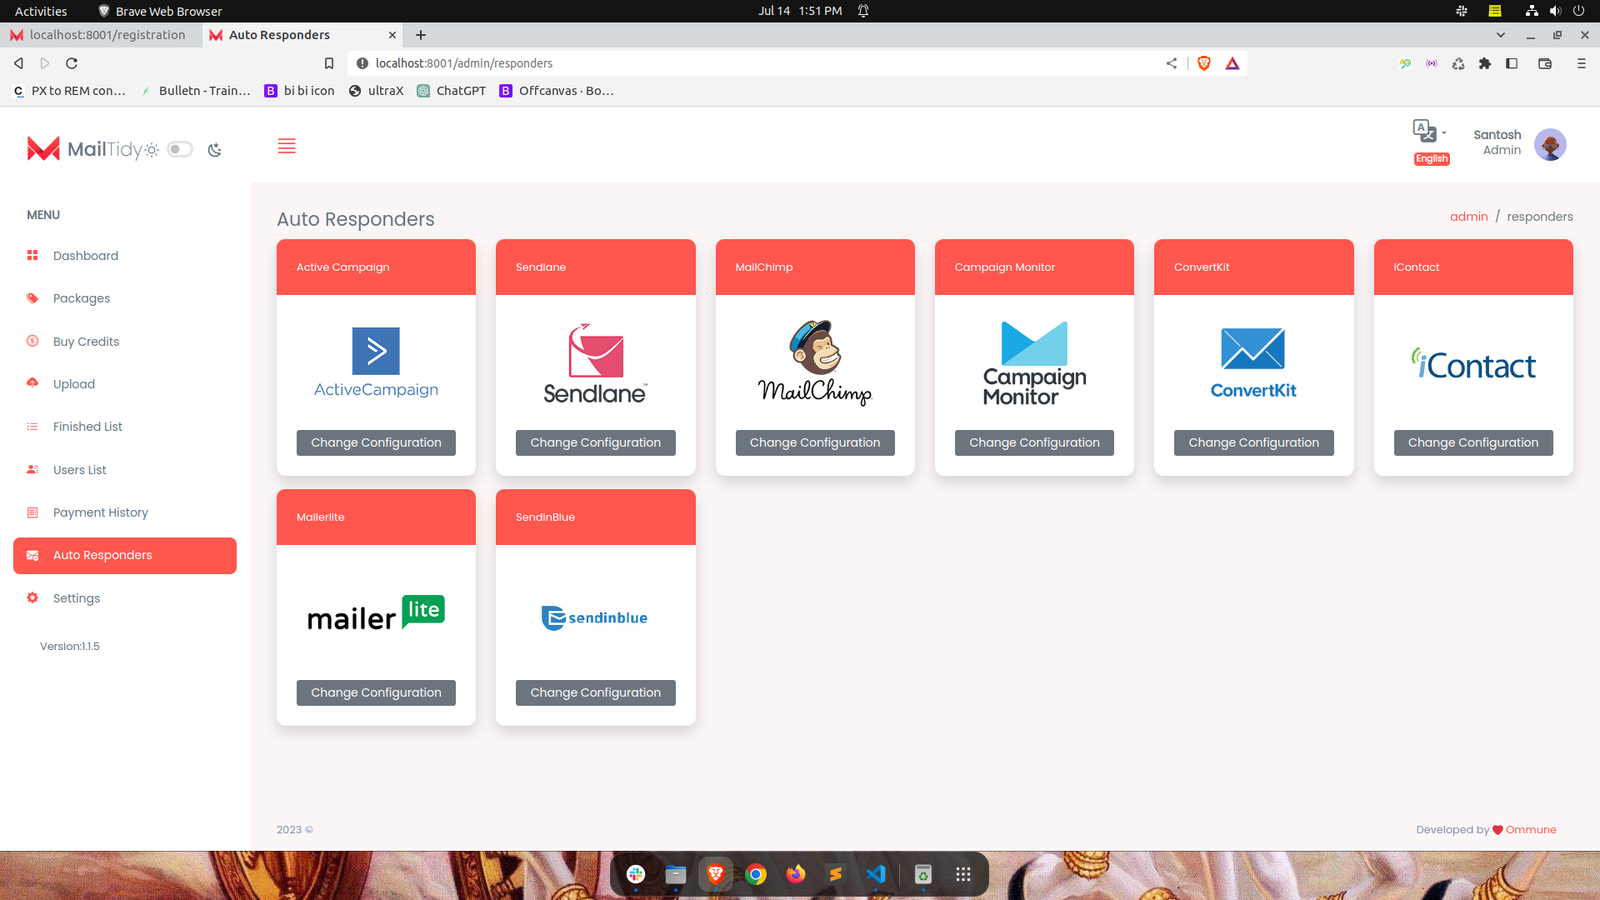Open ChatGPT bookmark
This screenshot has width=1600, height=900.
click(x=451, y=91)
